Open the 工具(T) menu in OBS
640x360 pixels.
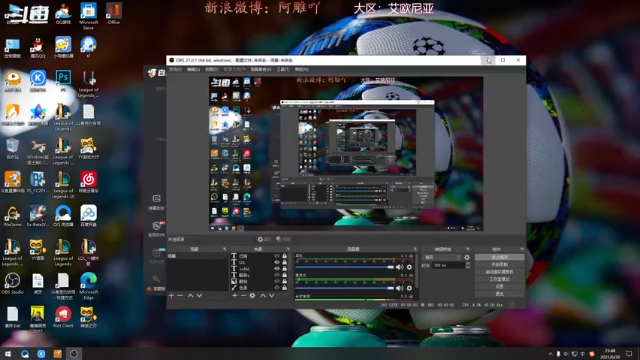point(283,69)
